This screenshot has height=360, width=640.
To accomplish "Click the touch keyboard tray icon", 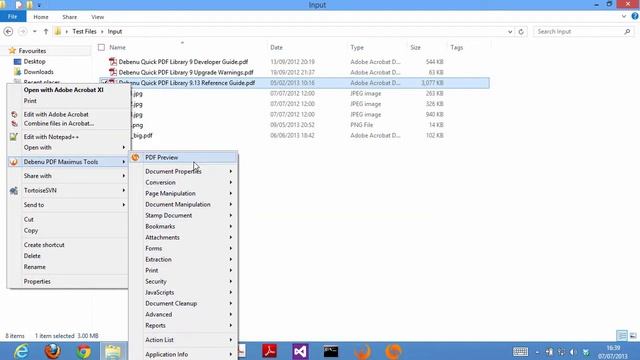I will (x=520, y=351).
